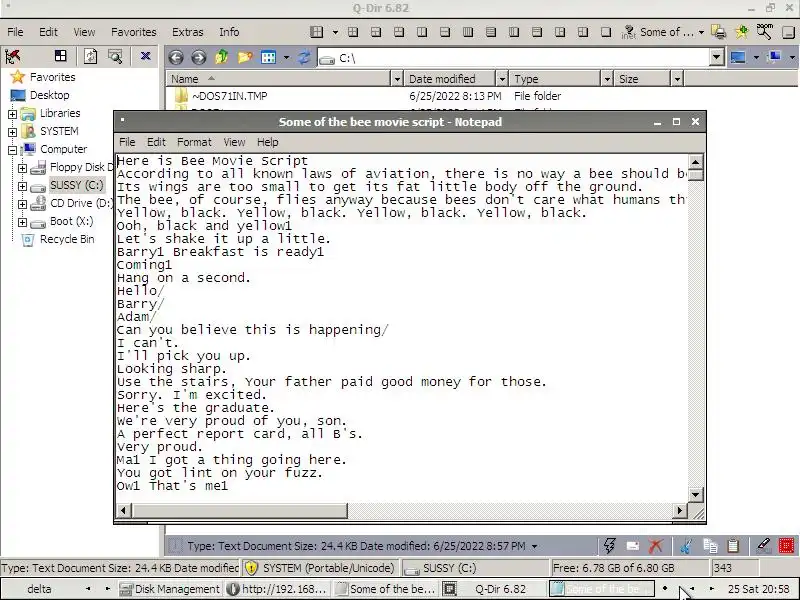Click the red X delete icon in pane status bar
Image resolution: width=800 pixels, height=600 pixels.
656,546
